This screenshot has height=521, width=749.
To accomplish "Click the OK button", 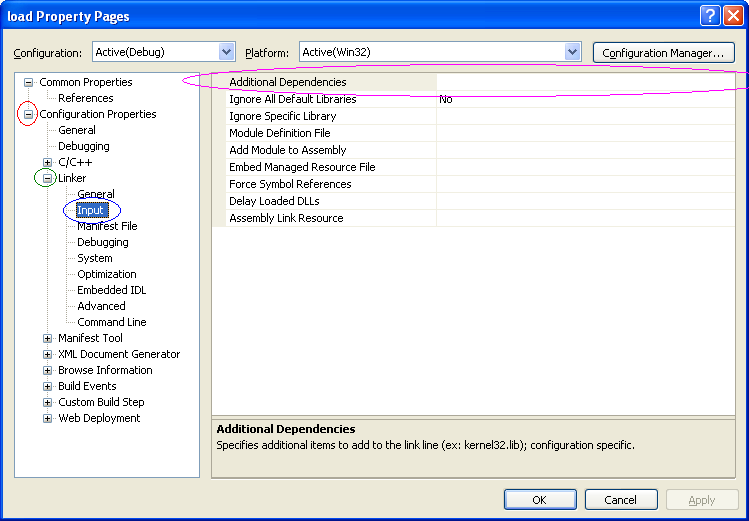I will [540, 500].
